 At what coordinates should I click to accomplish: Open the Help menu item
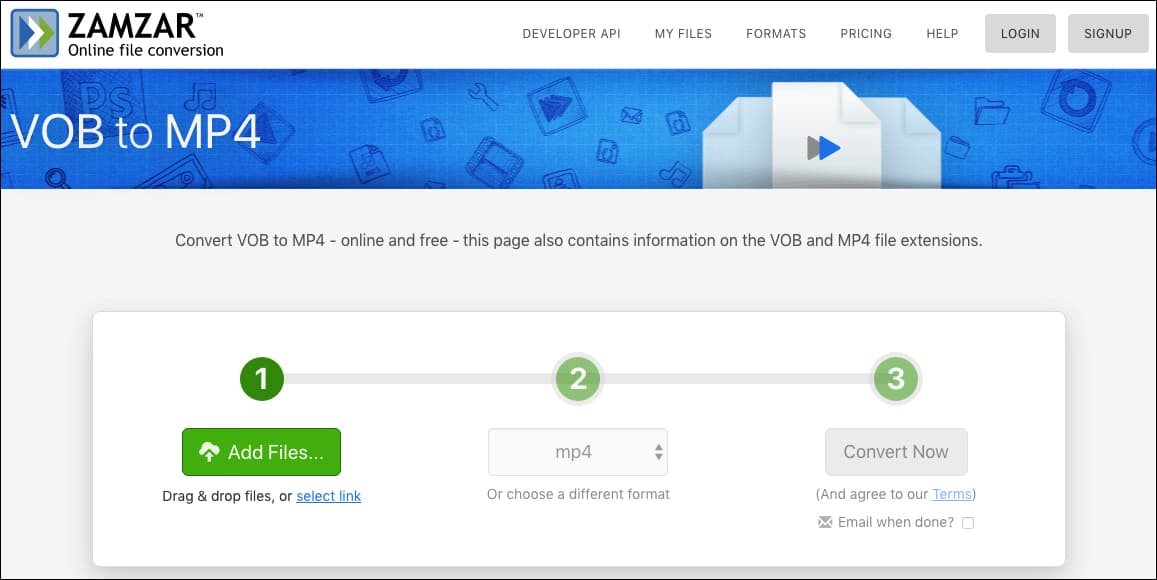942,34
